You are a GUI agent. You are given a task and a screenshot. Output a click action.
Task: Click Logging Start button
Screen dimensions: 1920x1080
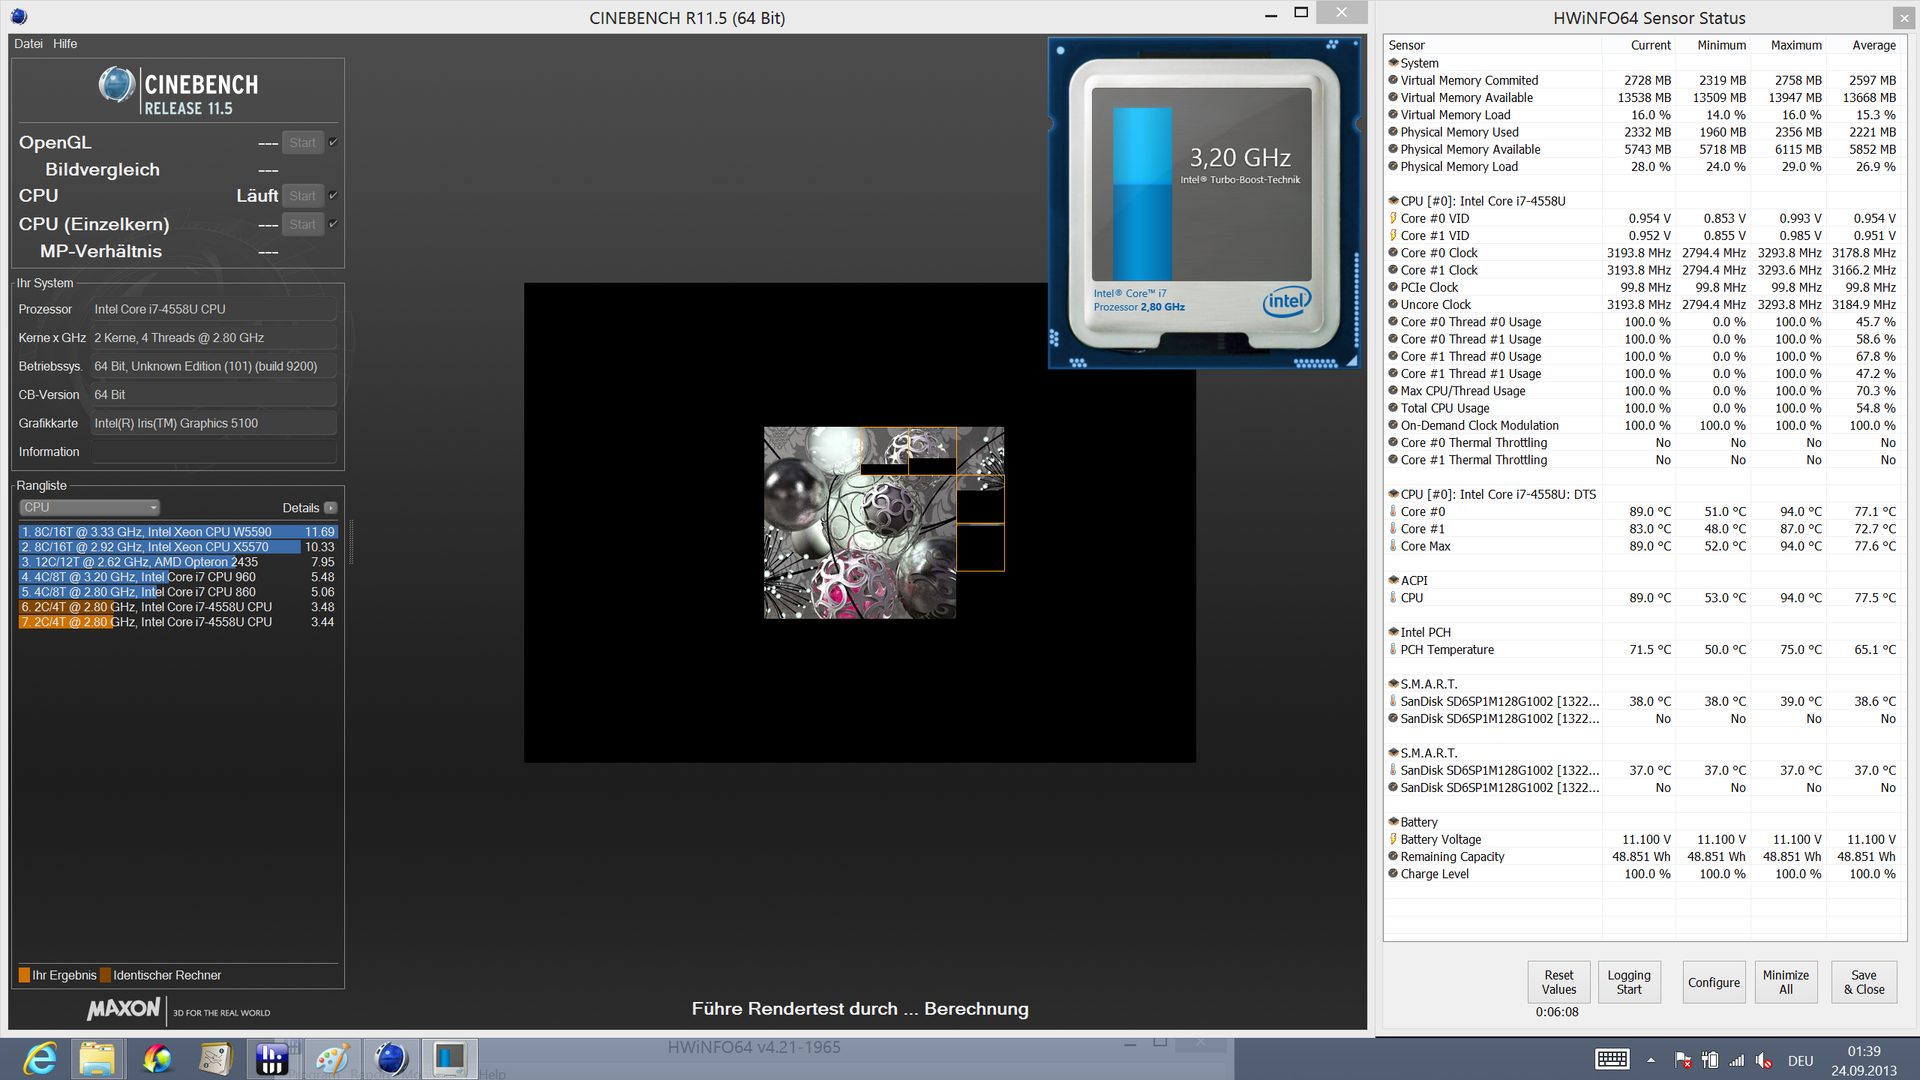pyautogui.click(x=1629, y=982)
